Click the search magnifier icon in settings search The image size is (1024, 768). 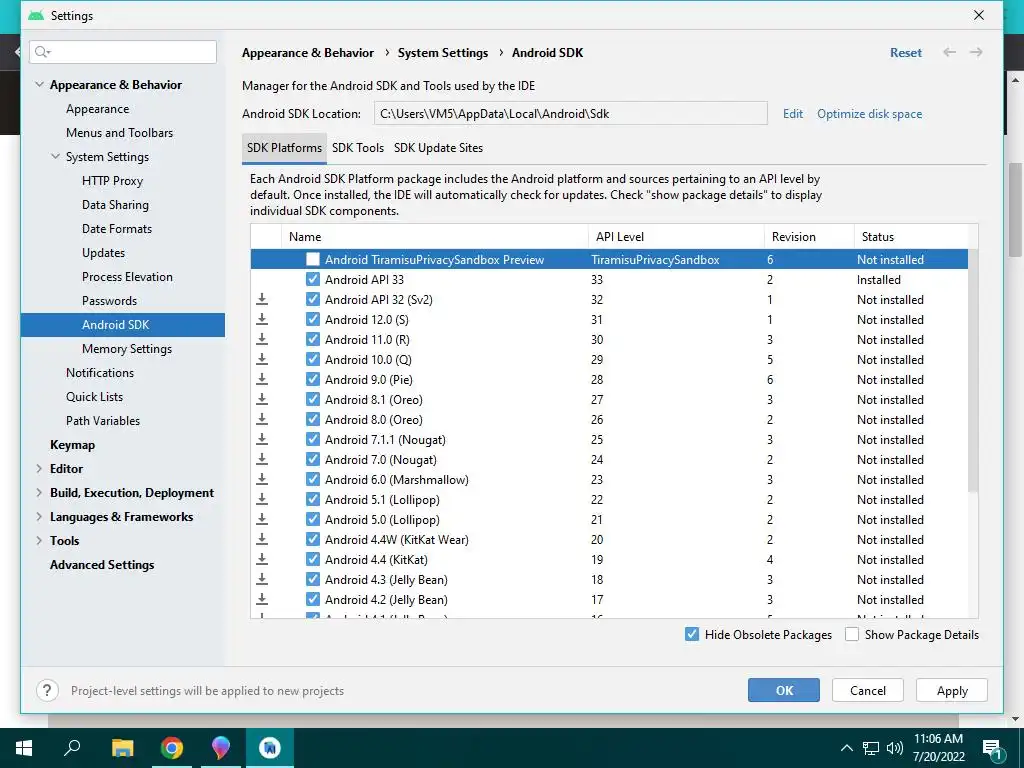[x=42, y=52]
